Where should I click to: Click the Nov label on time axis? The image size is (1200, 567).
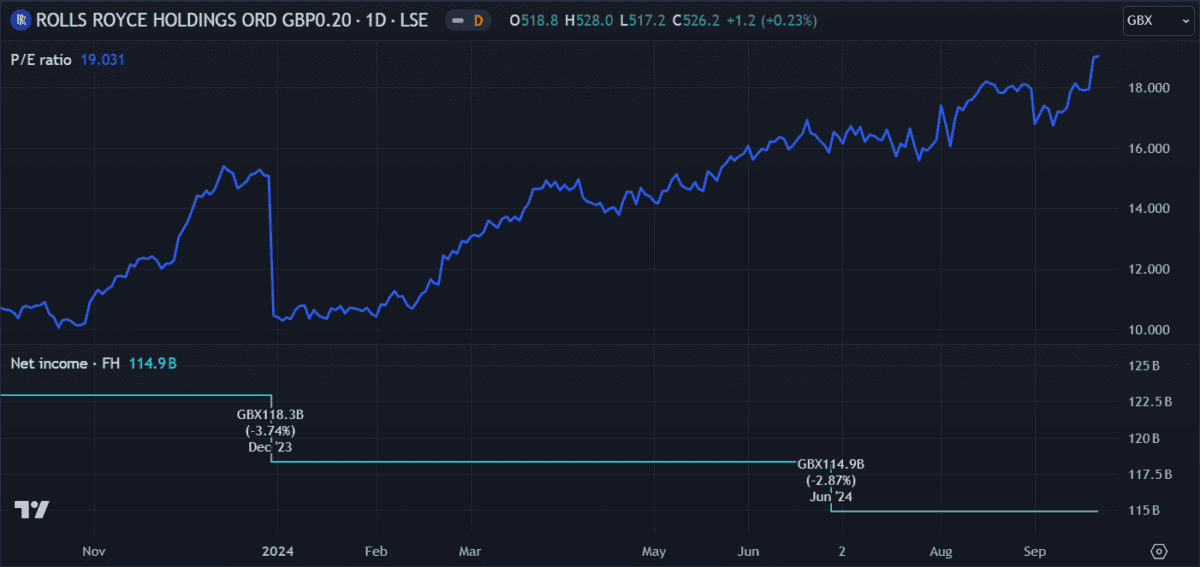(x=93, y=551)
